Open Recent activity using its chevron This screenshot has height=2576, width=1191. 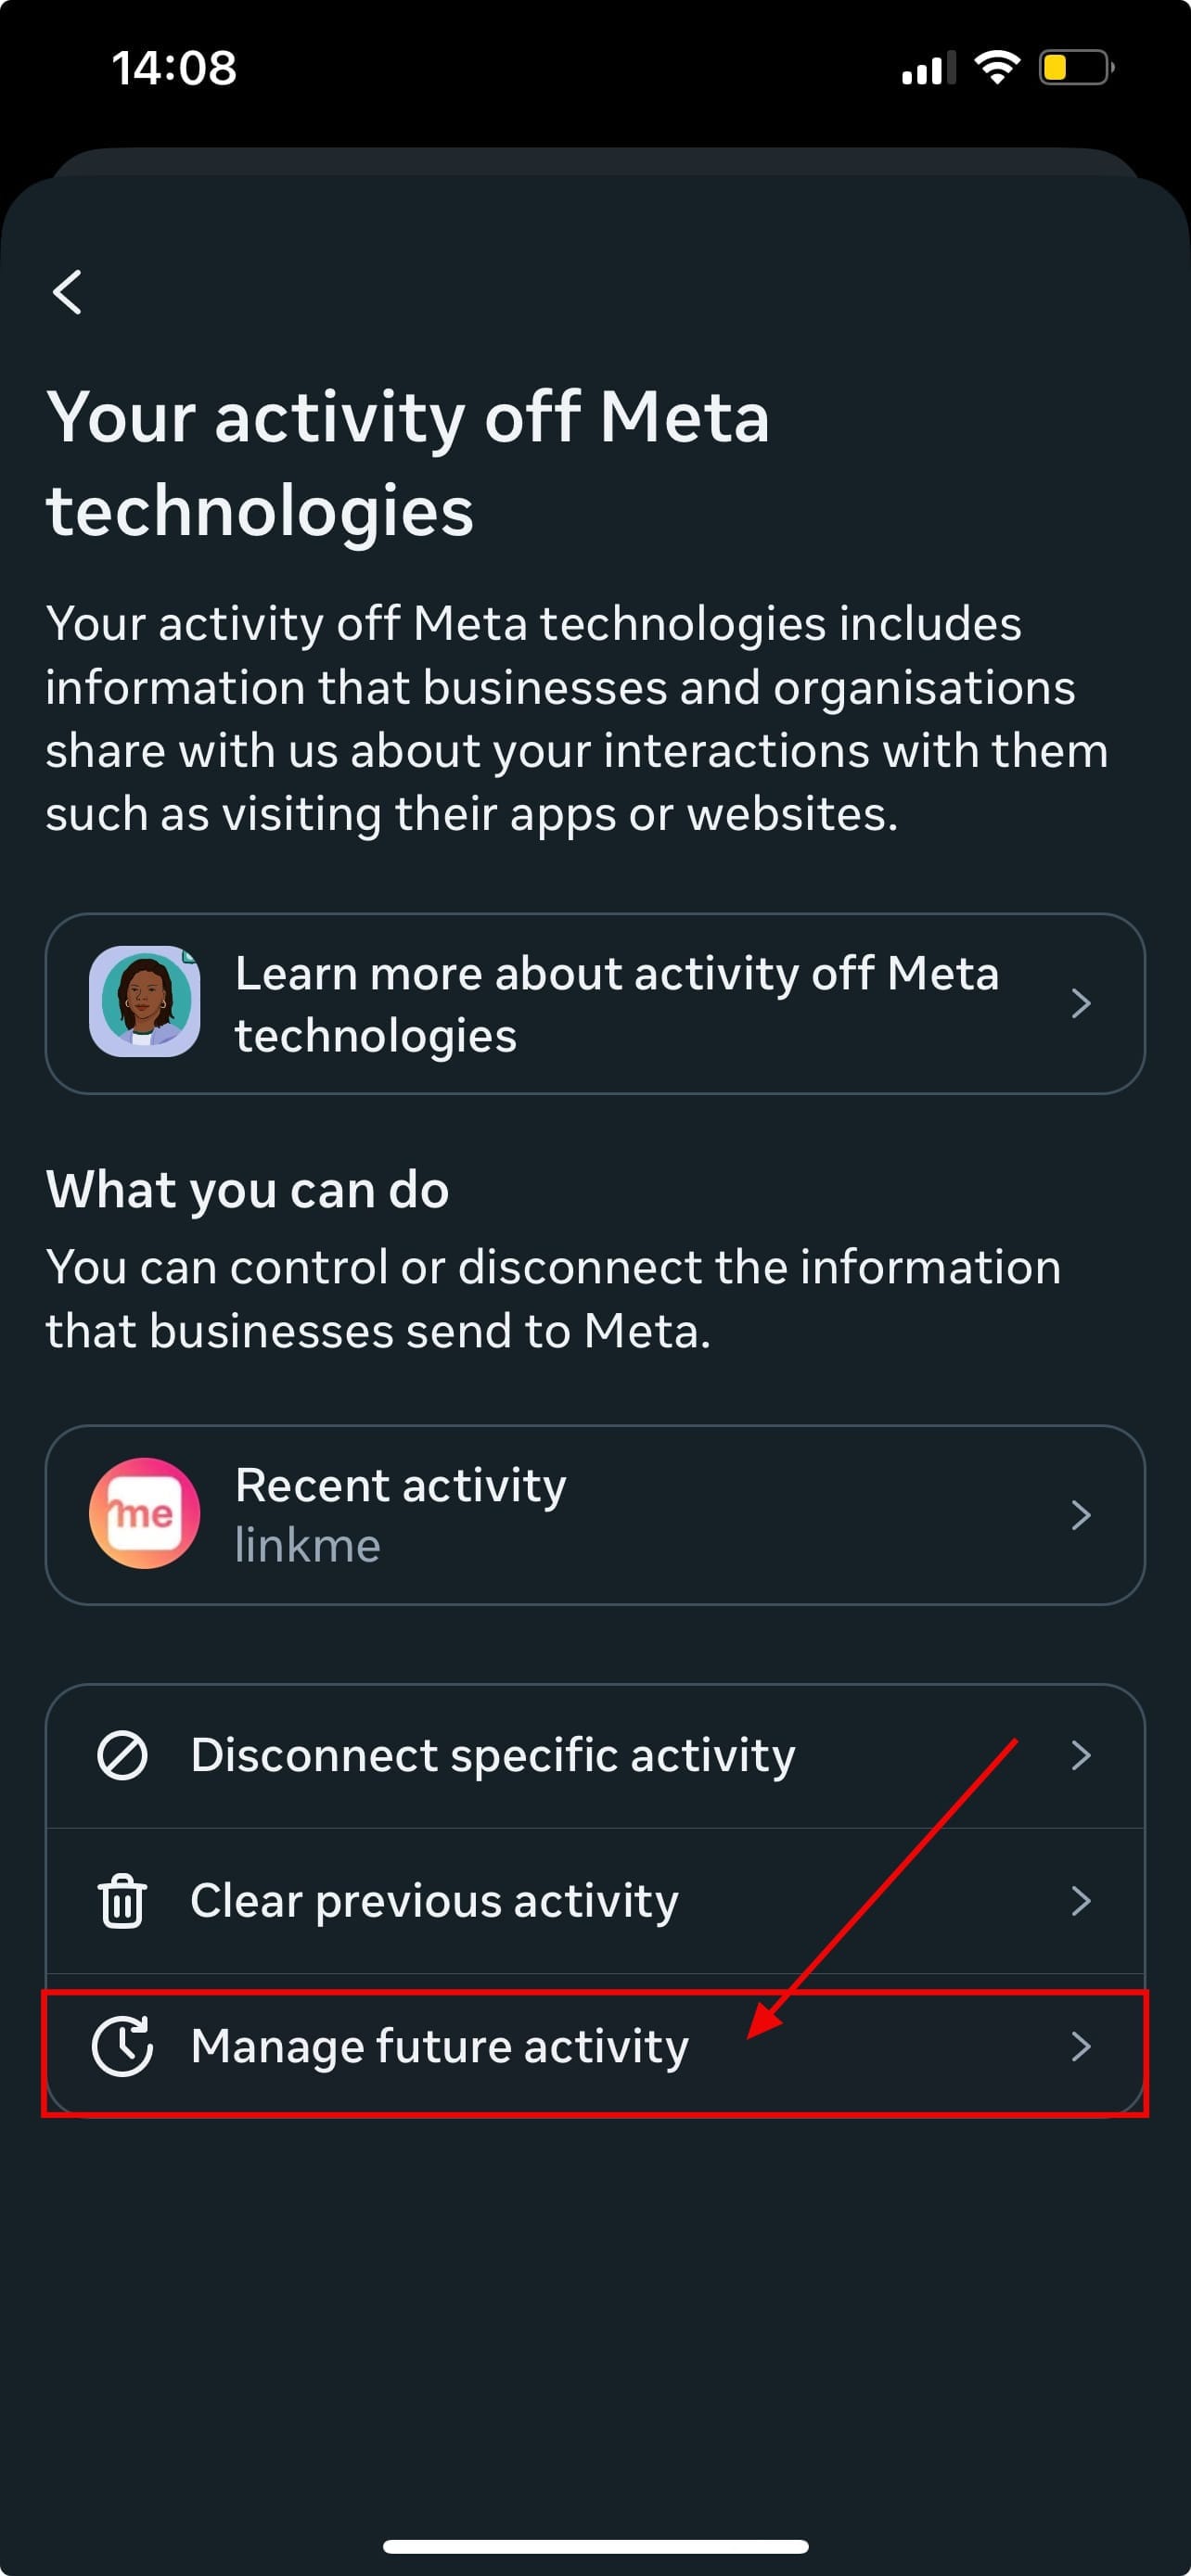click(x=1080, y=1515)
